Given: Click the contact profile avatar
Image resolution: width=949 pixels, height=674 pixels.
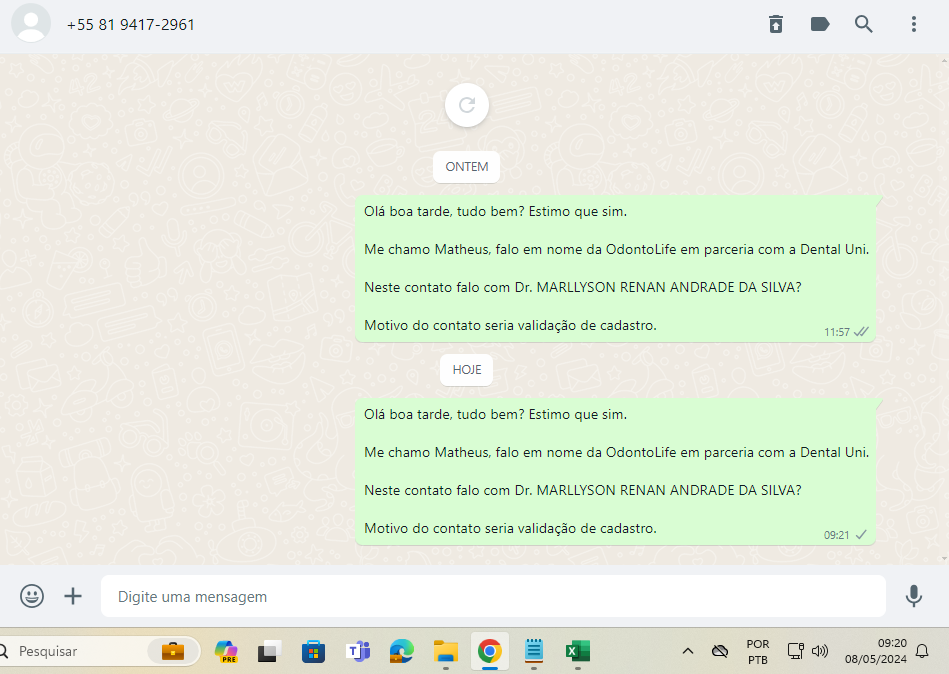Looking at the screenshot, I should 31,24.
